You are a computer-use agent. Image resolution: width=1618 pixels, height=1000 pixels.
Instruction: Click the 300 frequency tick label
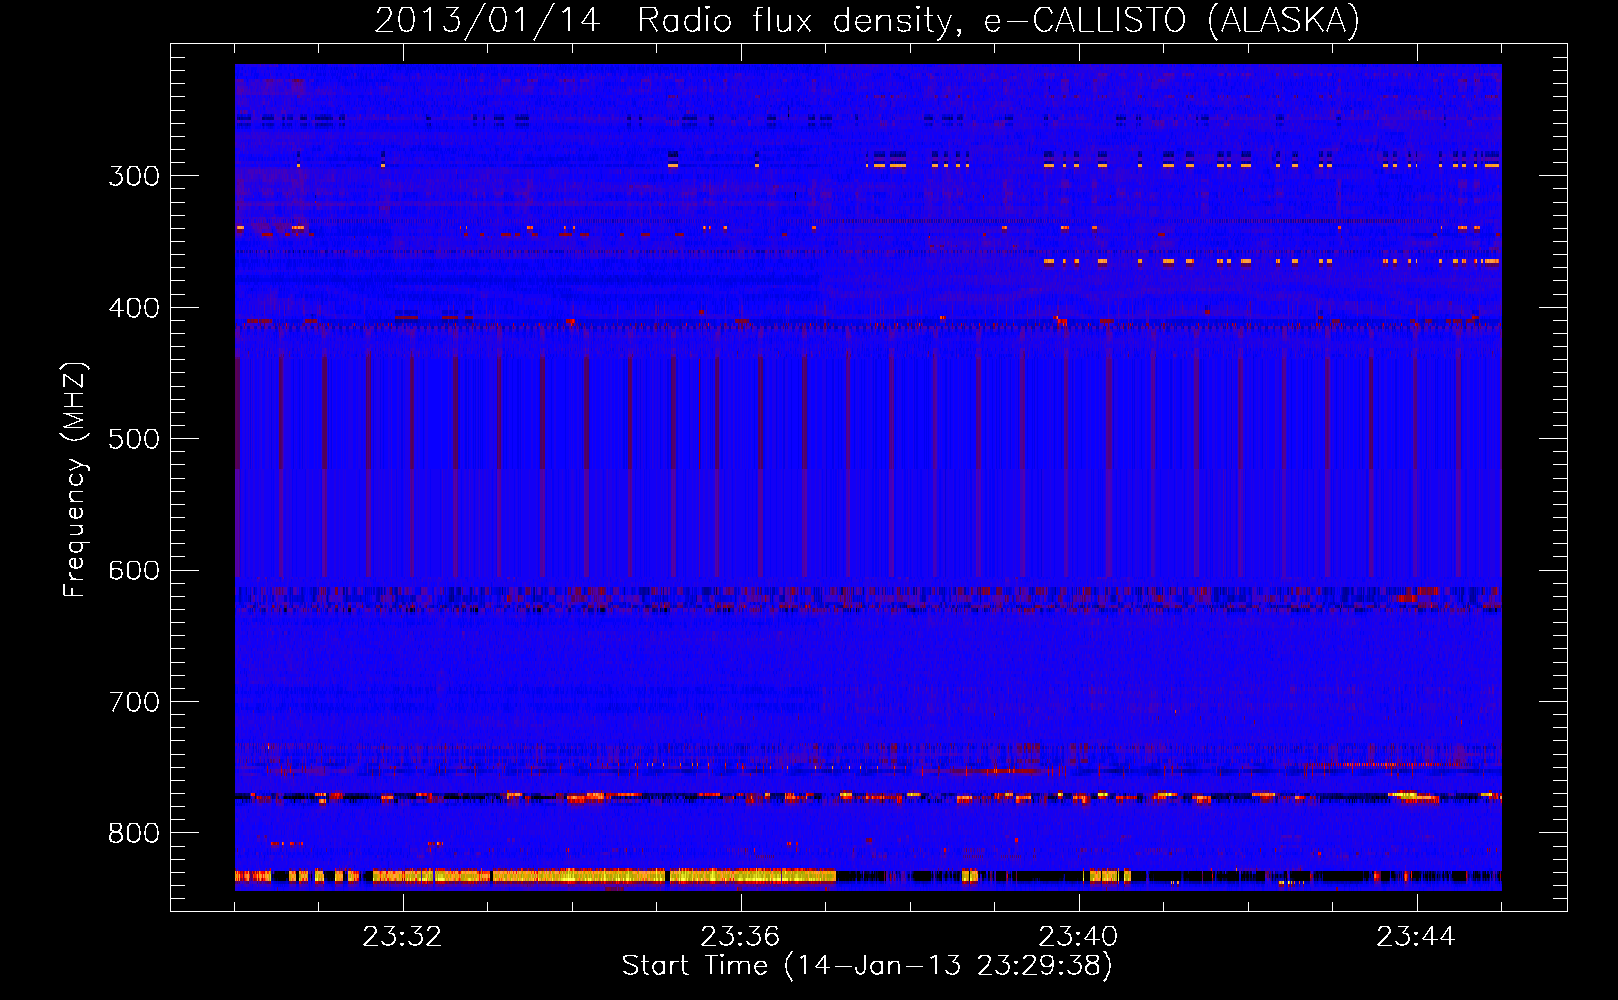click(x=134, y=176)
